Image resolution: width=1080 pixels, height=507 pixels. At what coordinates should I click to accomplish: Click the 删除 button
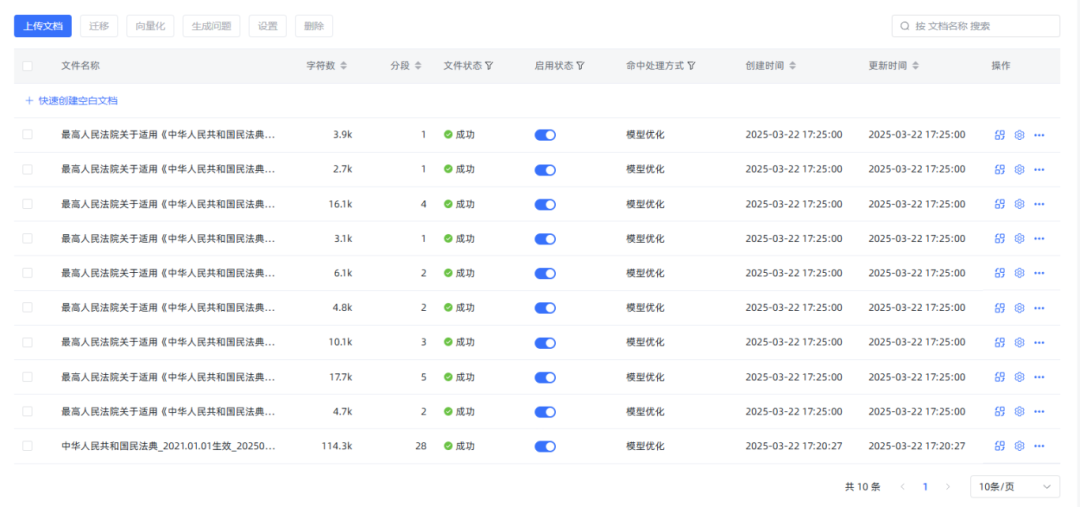[x=314, y=26]
